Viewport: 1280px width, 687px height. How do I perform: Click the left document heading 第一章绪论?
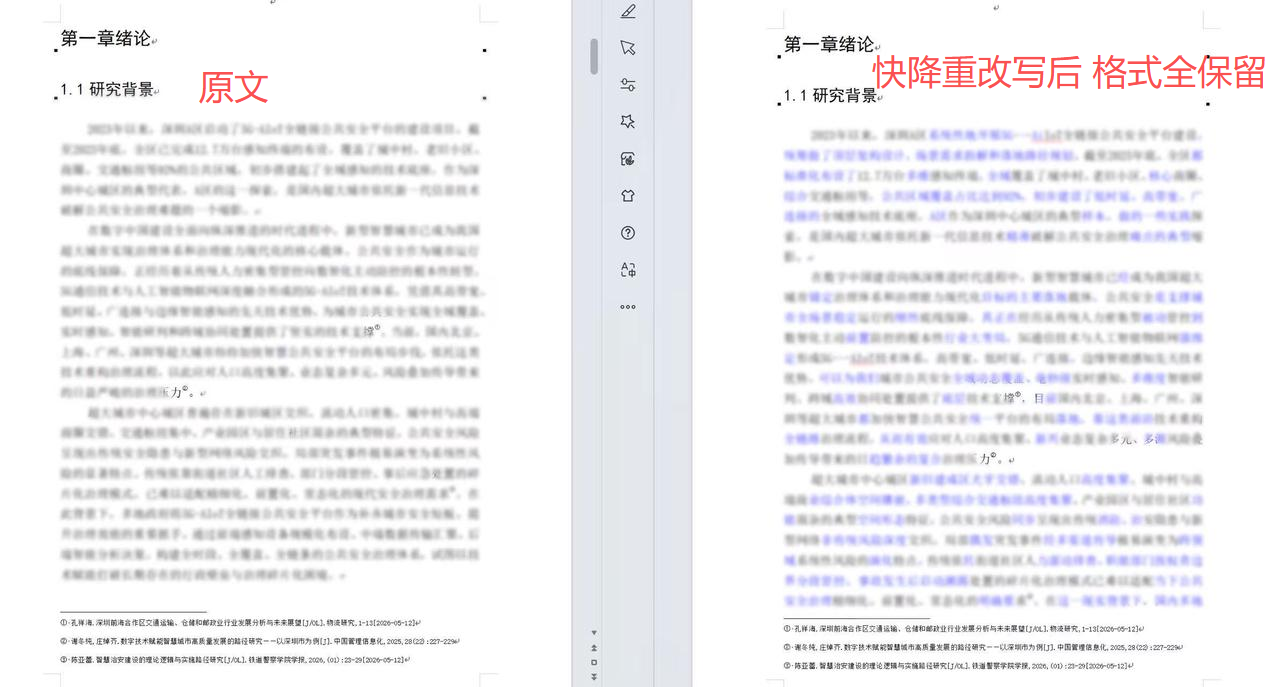point(106,39)
